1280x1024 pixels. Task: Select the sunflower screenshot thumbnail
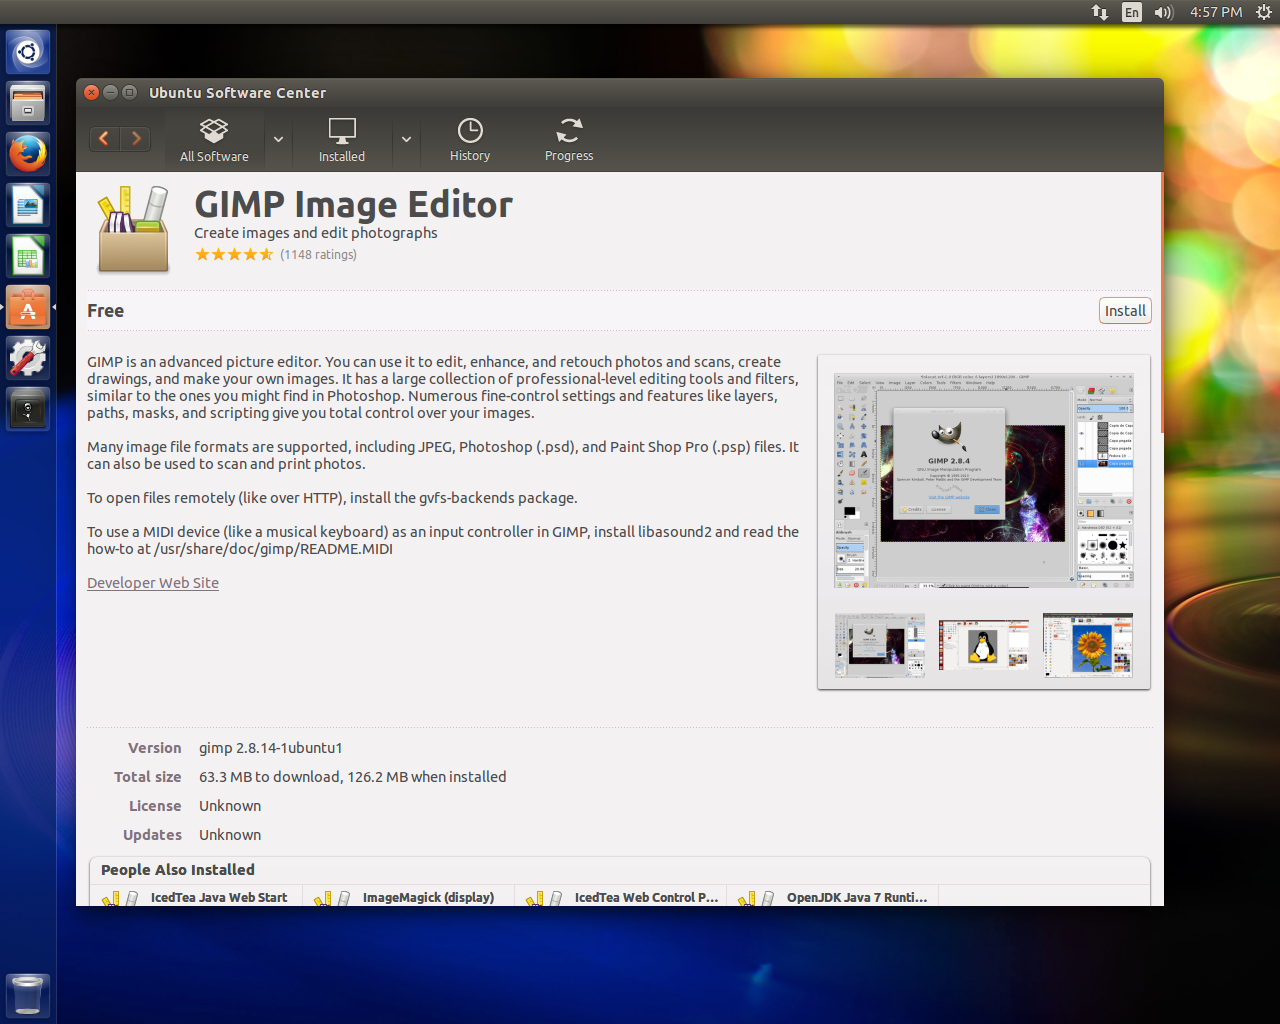[x=1088, y=645]
